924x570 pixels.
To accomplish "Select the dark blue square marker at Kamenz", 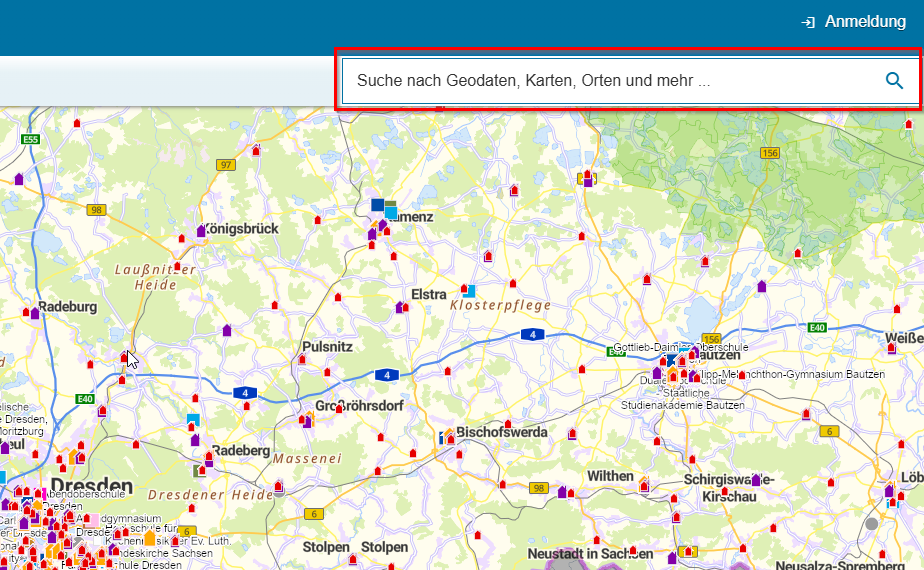I will pyautogui.click(x=377, y=205).
